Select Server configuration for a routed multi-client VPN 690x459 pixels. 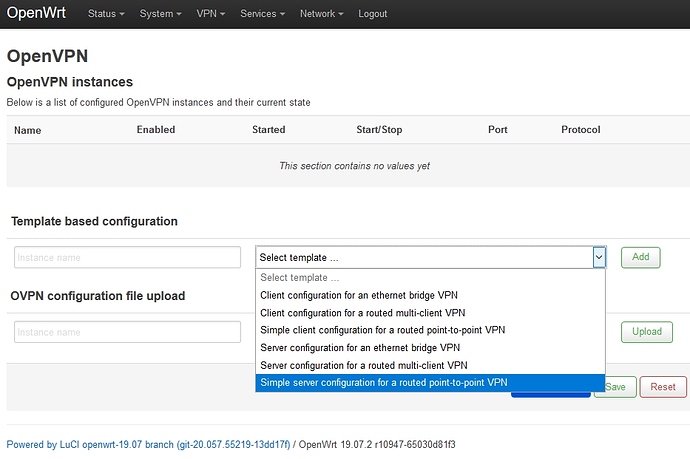point(430,365)
